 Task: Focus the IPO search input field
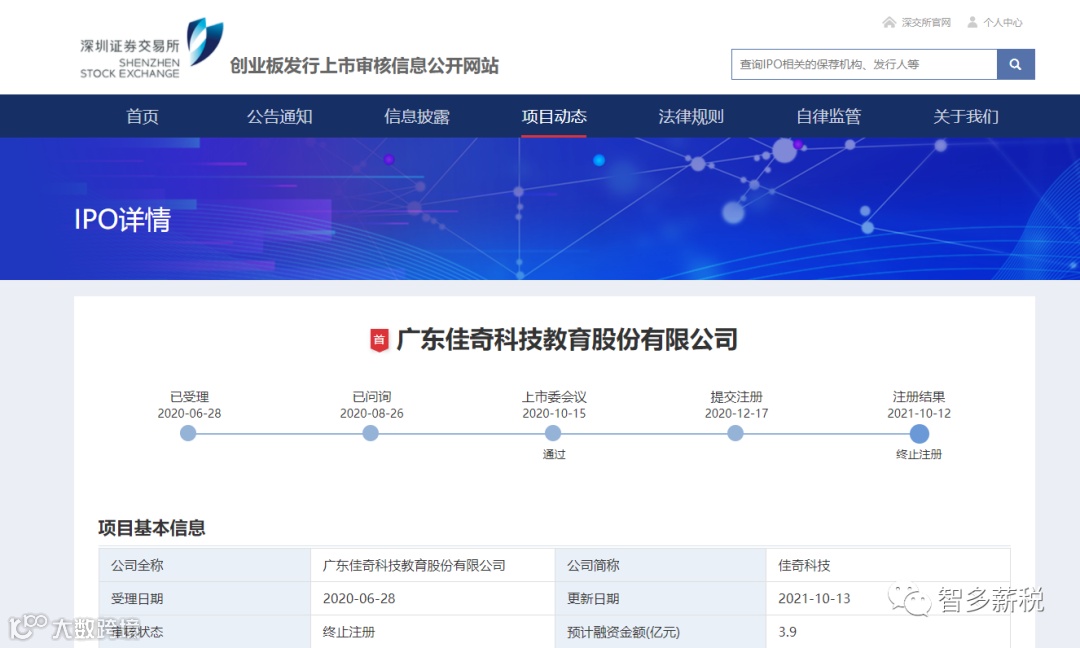tap(864, 64)
